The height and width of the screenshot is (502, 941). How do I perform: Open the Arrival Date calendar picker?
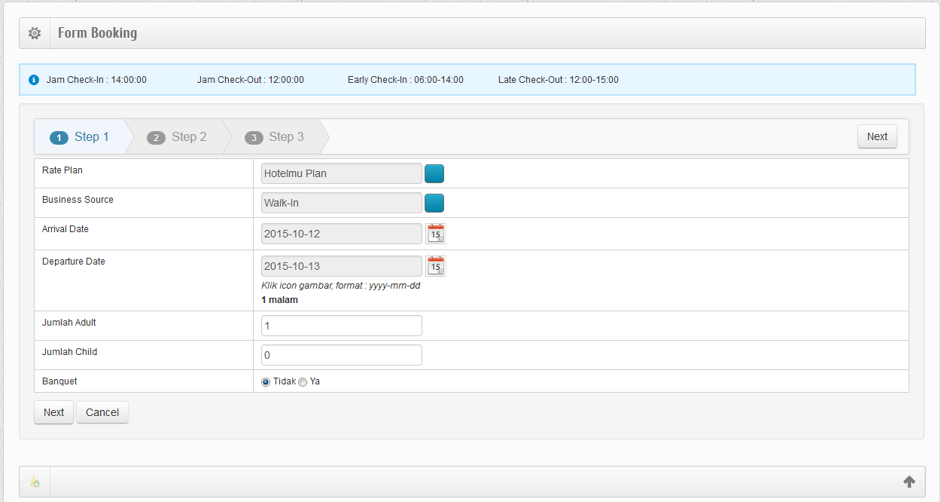435,234
